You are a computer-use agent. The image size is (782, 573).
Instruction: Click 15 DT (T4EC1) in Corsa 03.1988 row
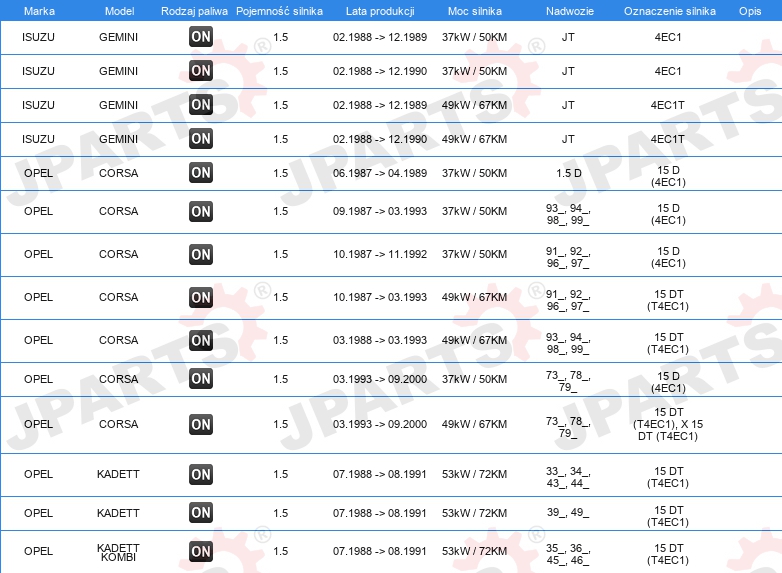(668, 343)
